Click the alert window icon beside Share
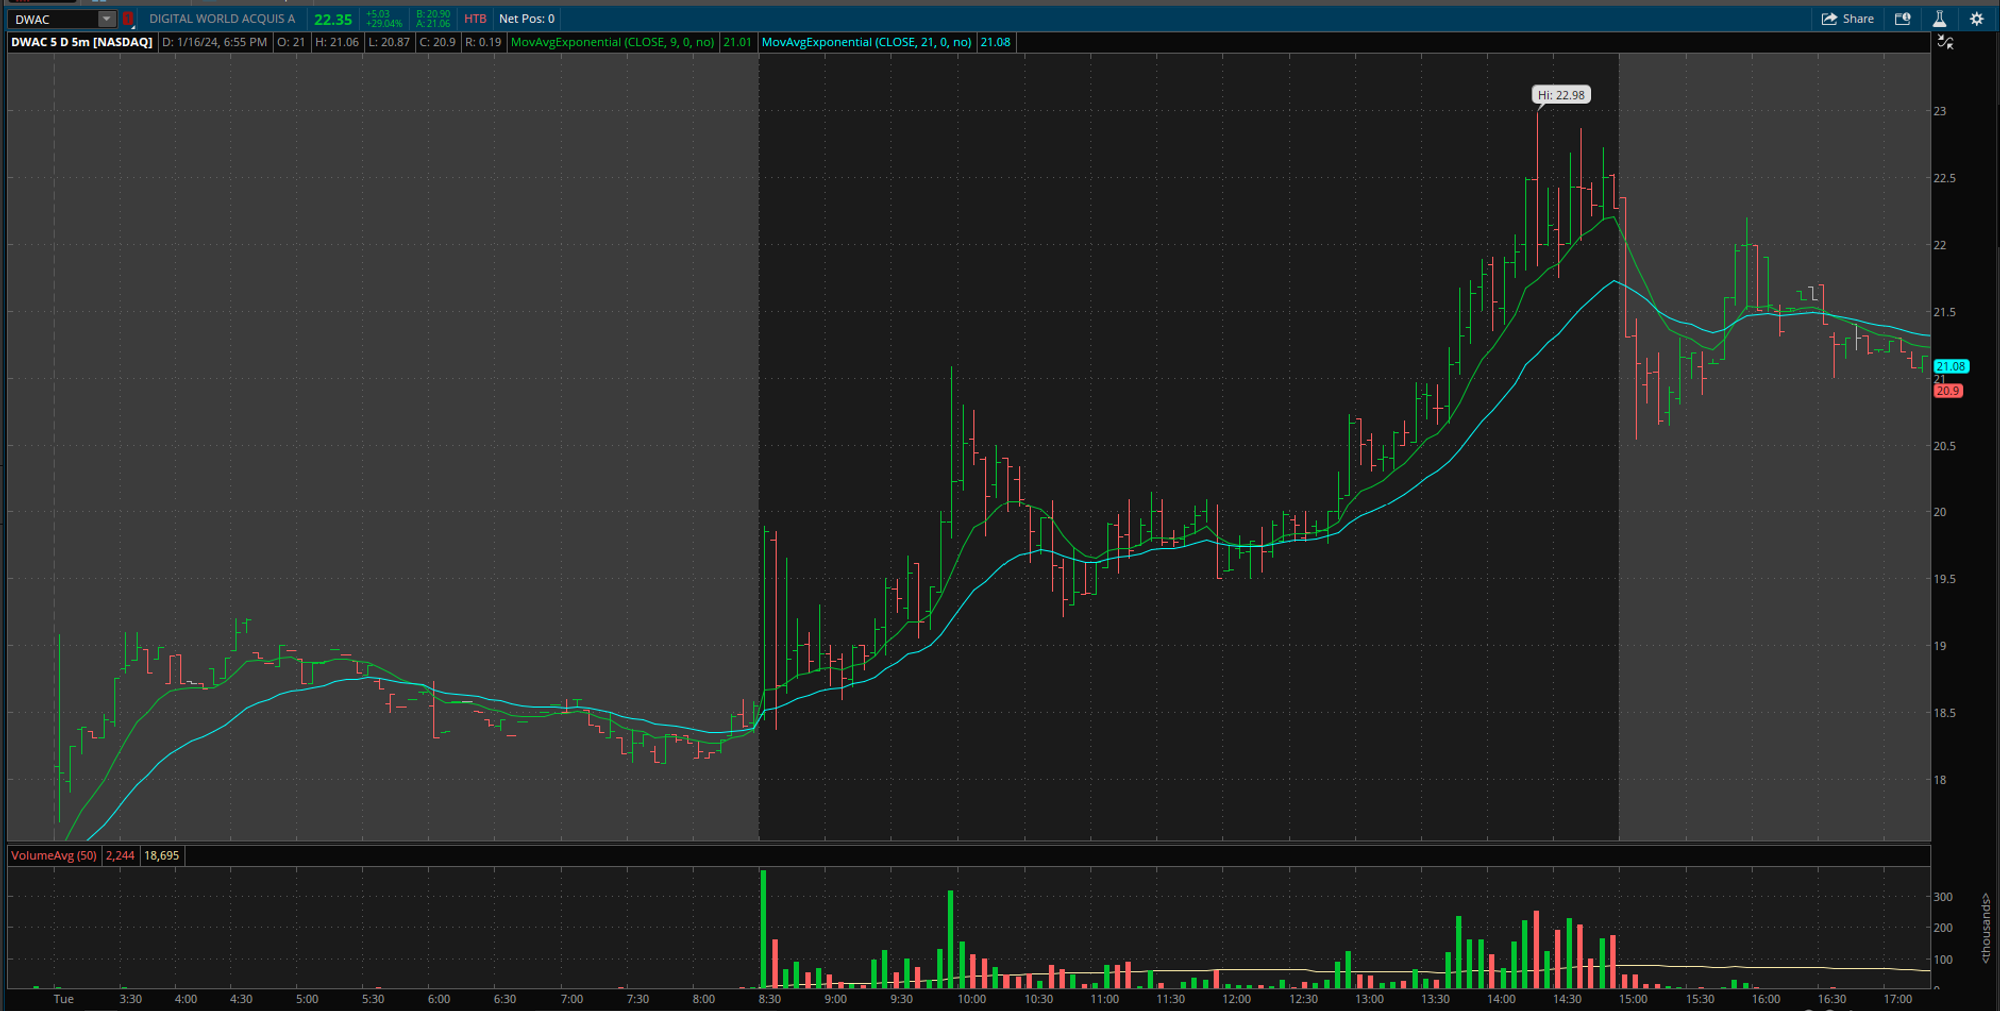Screen dimensions: 2000x1011 1904,18
